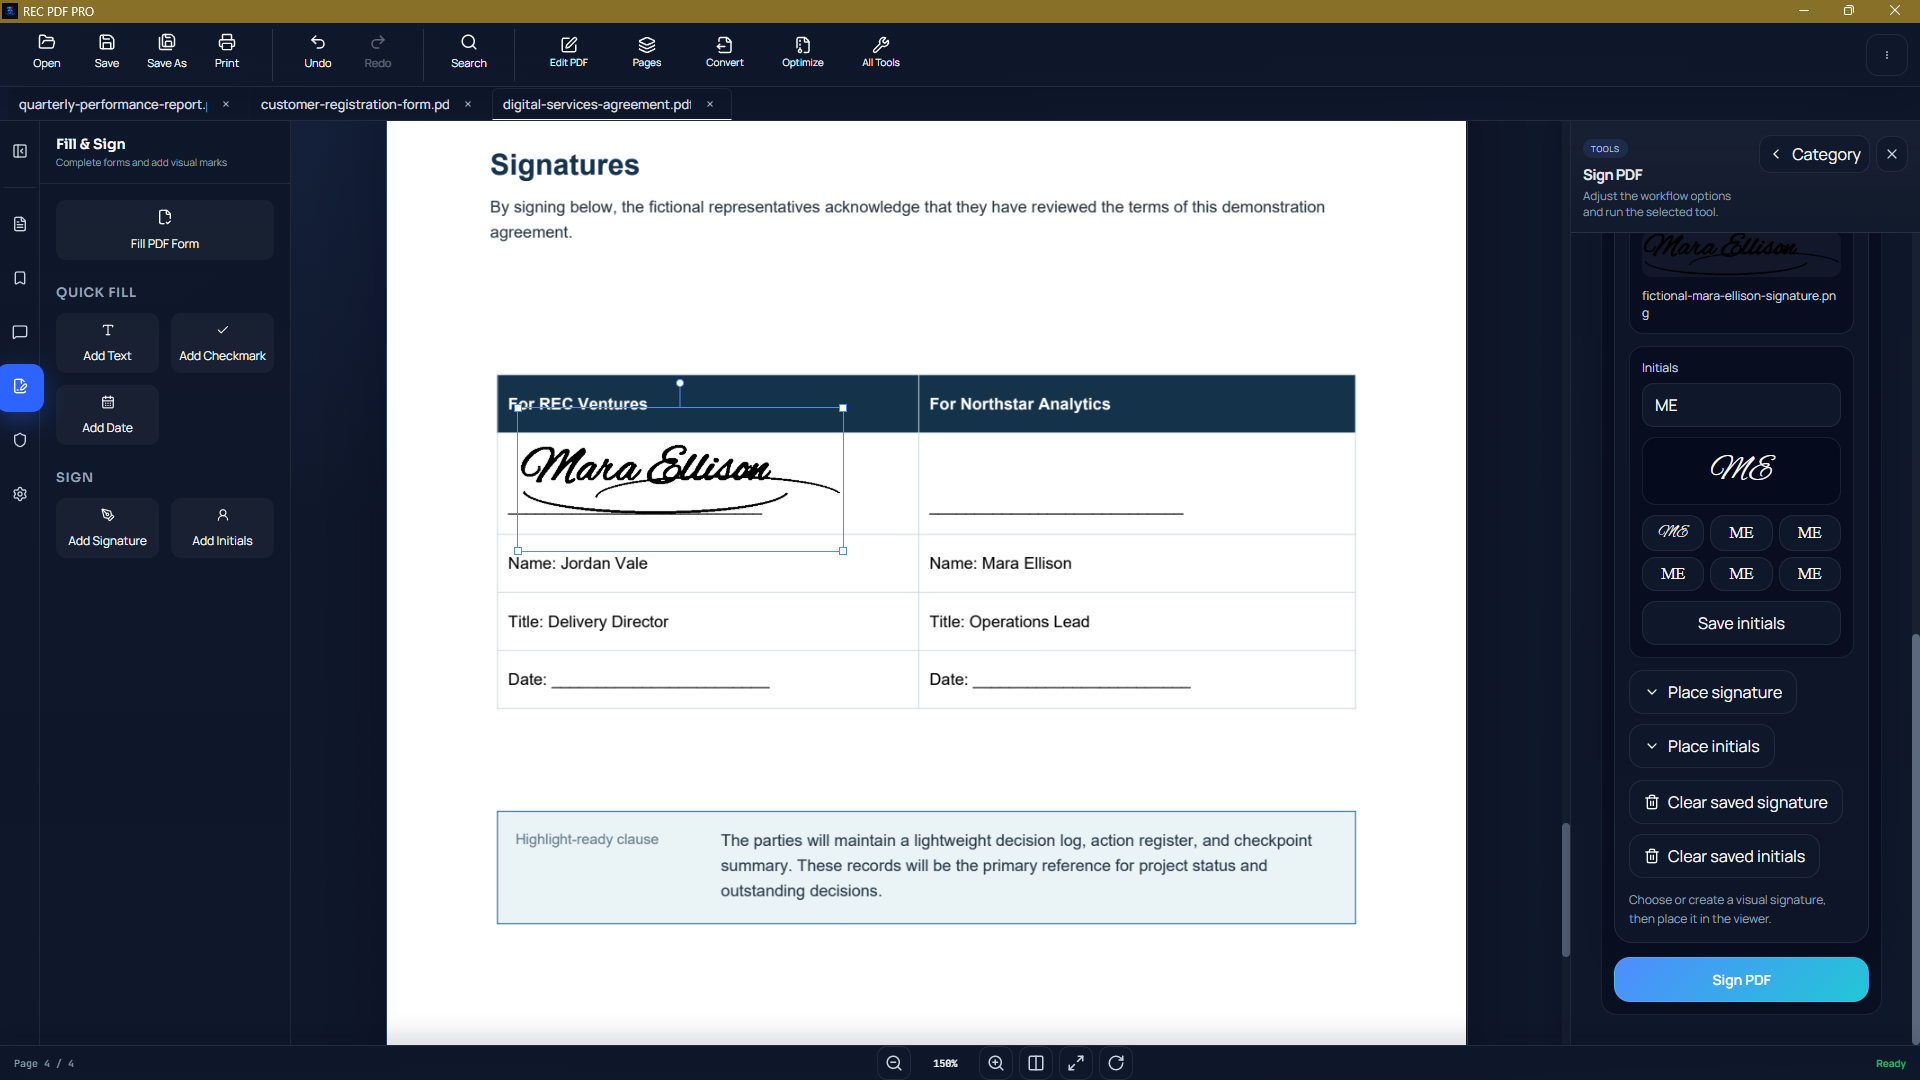Click Add Date button
Viewport: 1920px width, 1080px height.
tap(107, 415)
